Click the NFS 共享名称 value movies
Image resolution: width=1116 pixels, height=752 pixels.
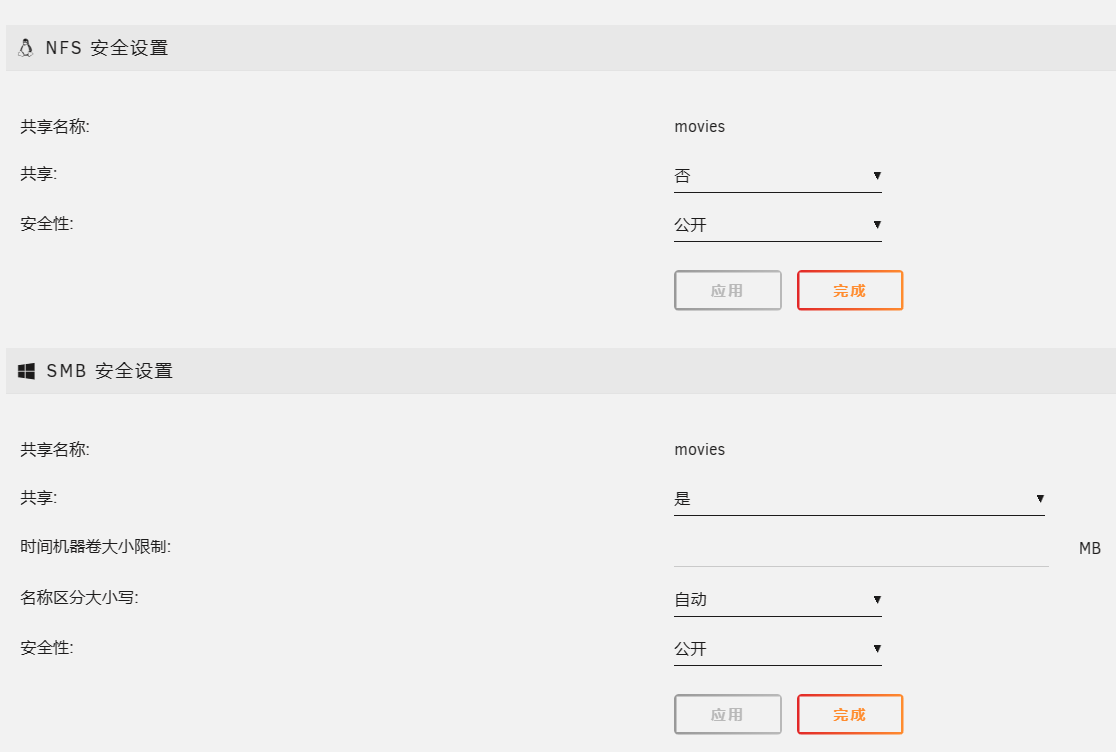pyautogui.click(x=700, y=127)
